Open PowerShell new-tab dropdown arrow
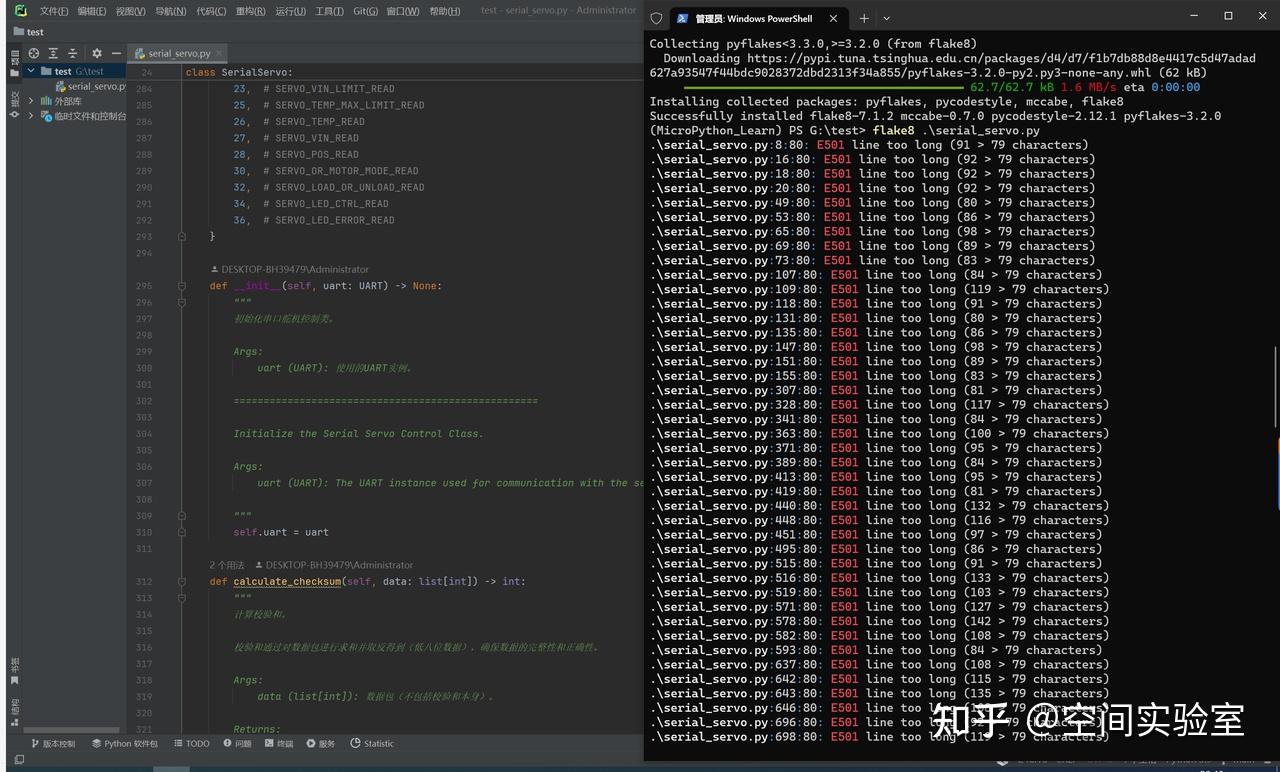This screenshot has height=772, width=1280. pyautogui.click(x=886, y=18)
